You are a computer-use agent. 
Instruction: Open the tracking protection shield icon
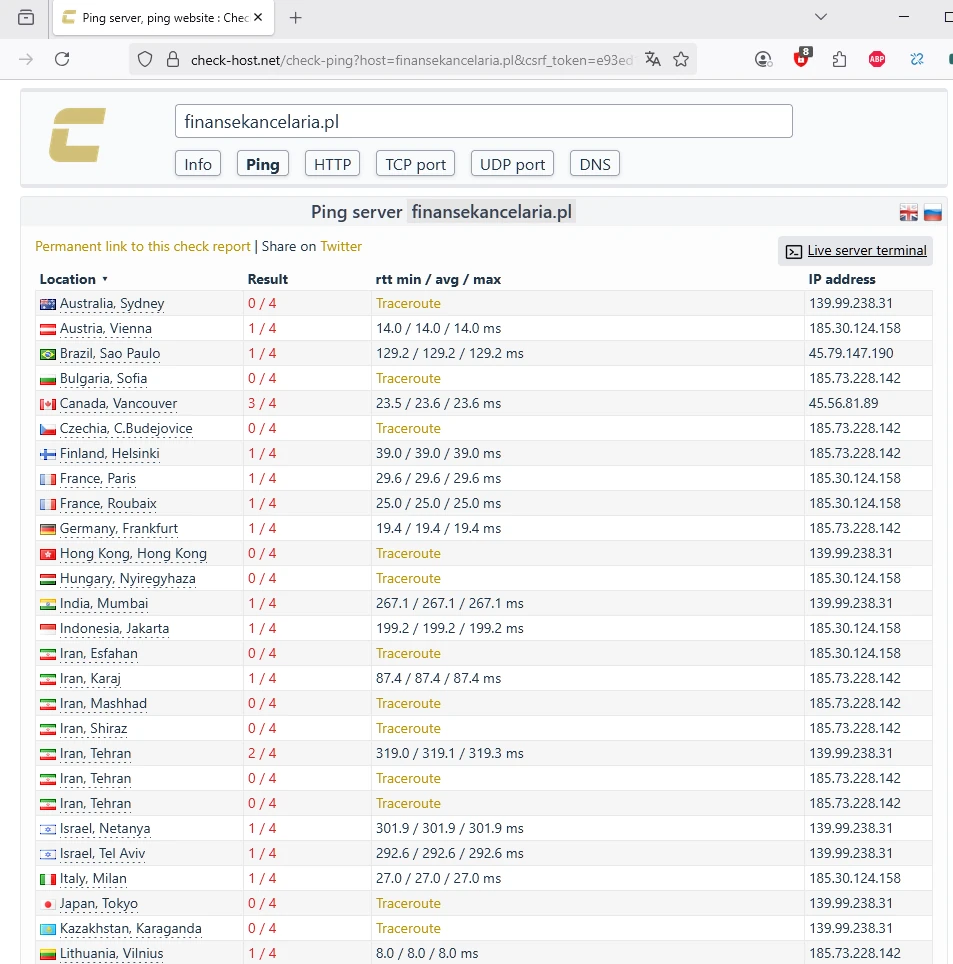(145, 59)
